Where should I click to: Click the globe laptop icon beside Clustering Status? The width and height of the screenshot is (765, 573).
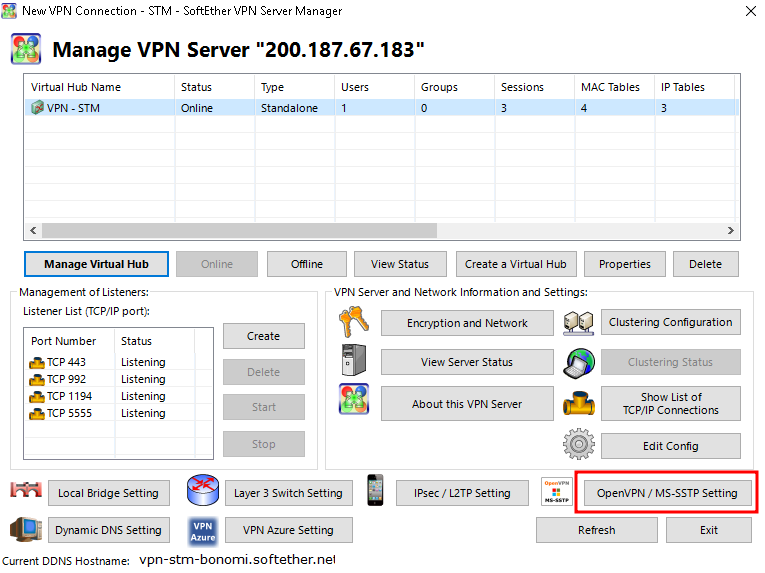point(579,363)
